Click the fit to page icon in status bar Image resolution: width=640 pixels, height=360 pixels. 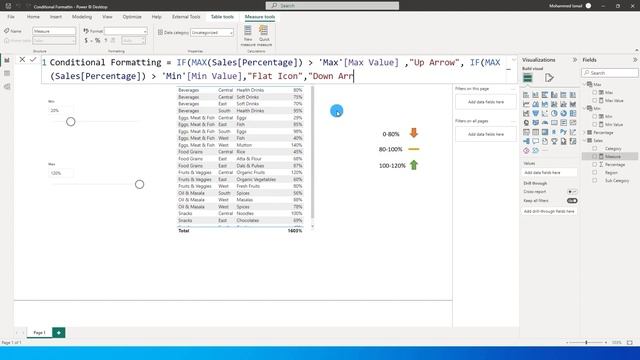pyautogui.click(x=630, y=342)
